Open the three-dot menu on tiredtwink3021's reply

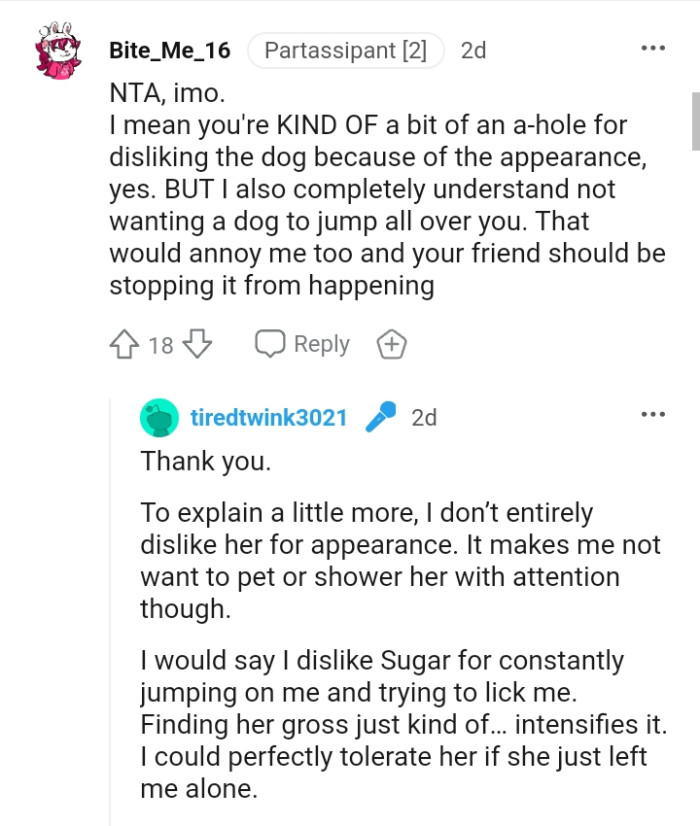pyautogui.click(x=652, y=413)
